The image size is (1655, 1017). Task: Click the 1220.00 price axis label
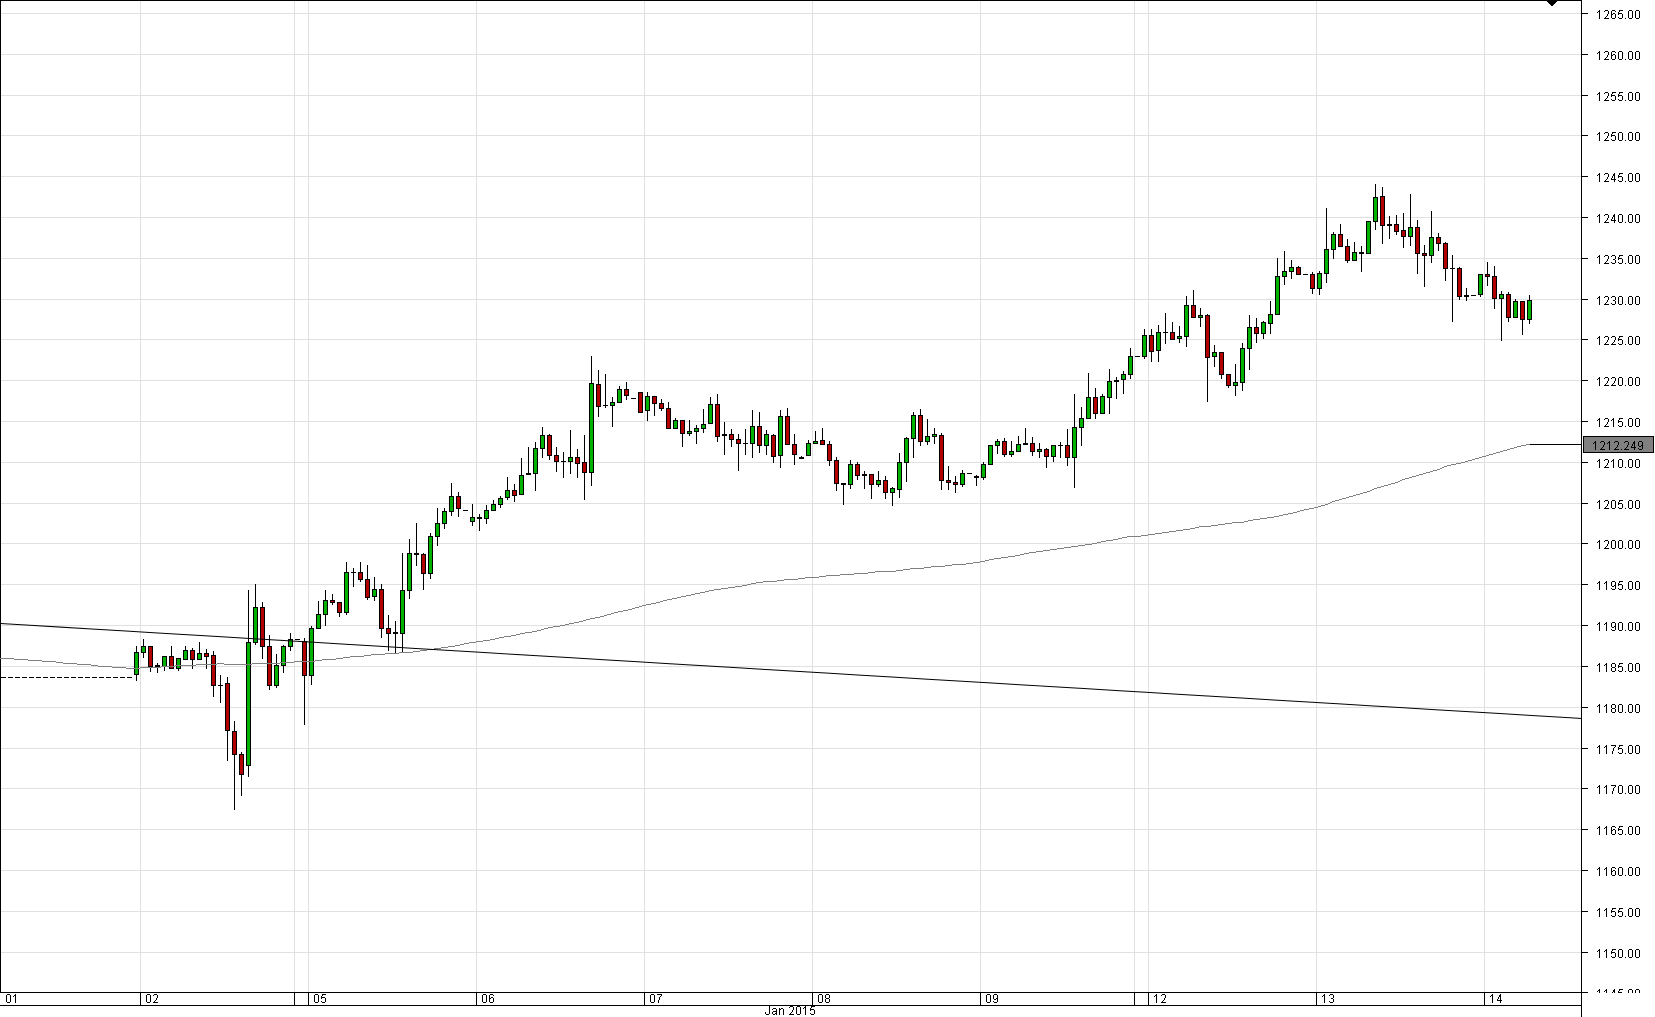pos(1618,382)
